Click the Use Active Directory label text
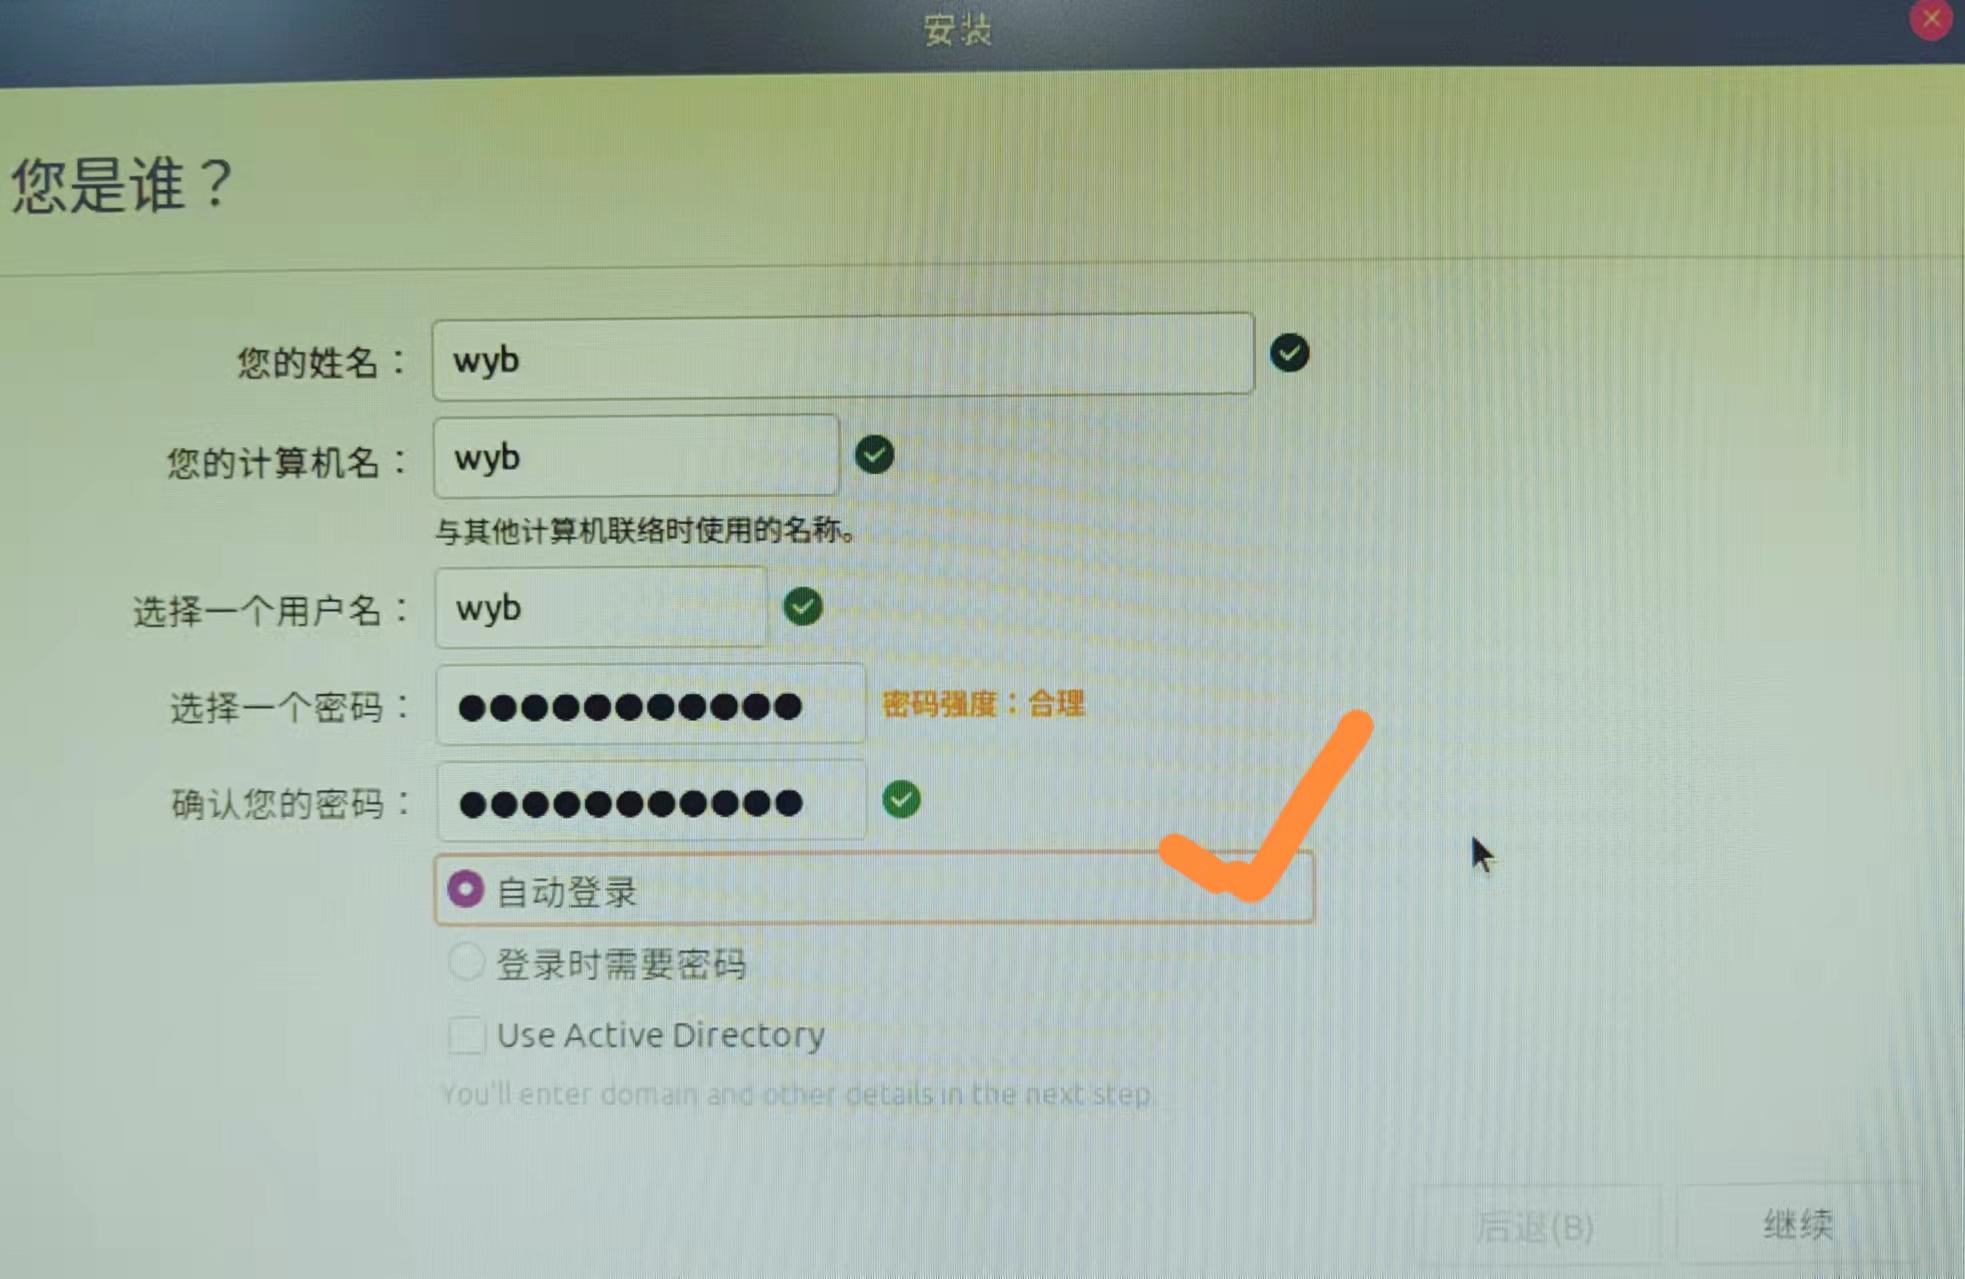Viewport: 1965px width, 1279px height. [x=661, y=1035]
